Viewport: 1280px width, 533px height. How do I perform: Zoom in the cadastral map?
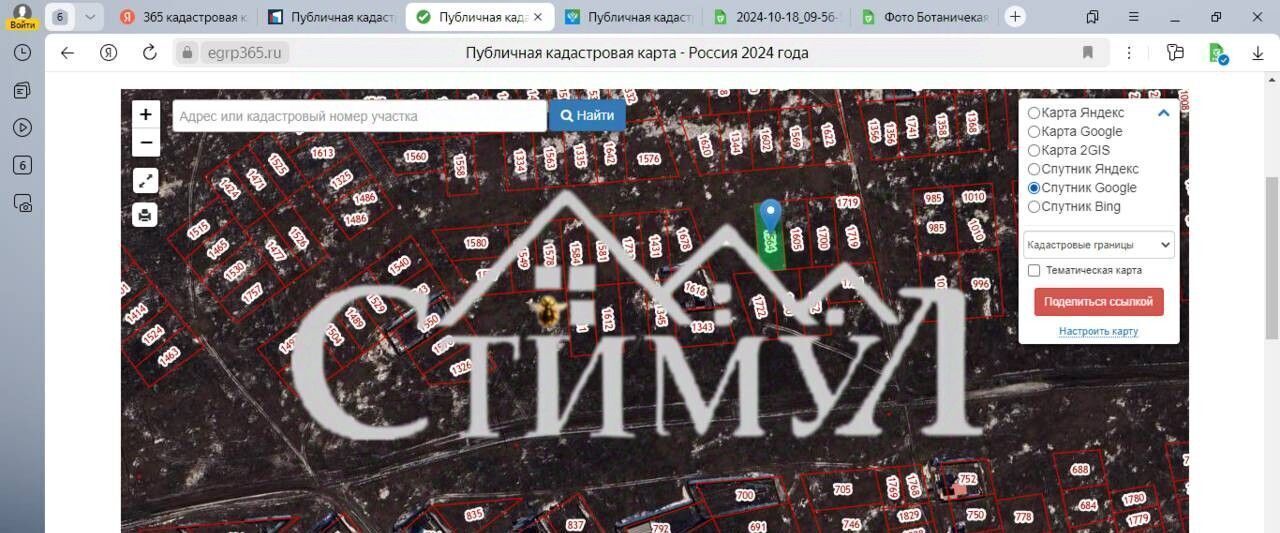point(145,114)
